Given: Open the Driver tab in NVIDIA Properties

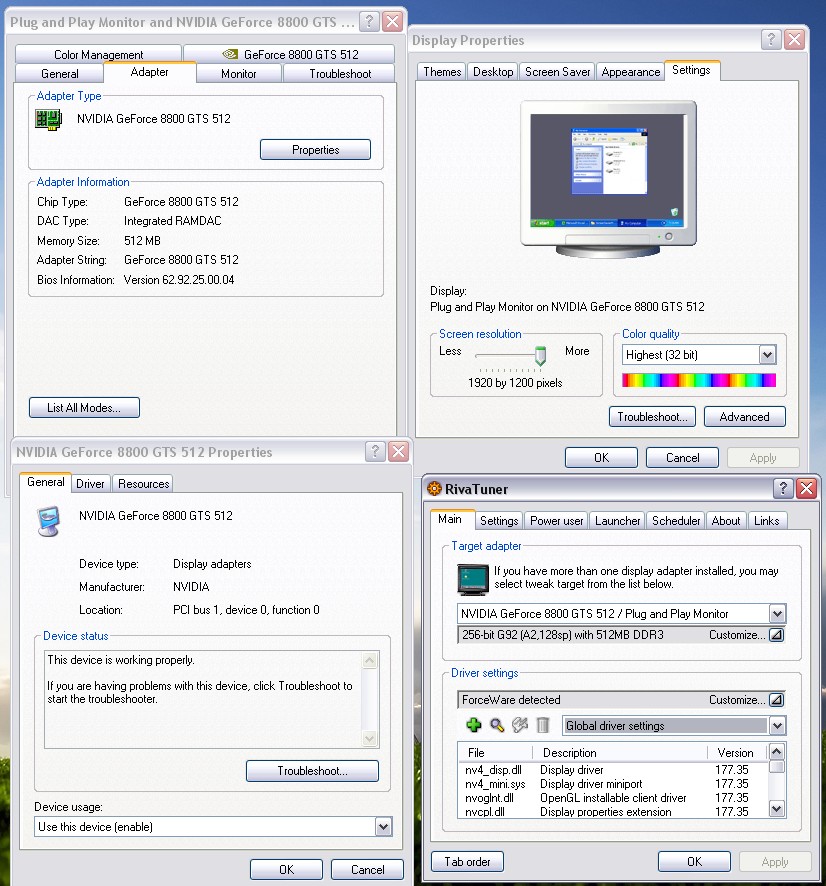Looking at the screenshot, I should 90,484.
